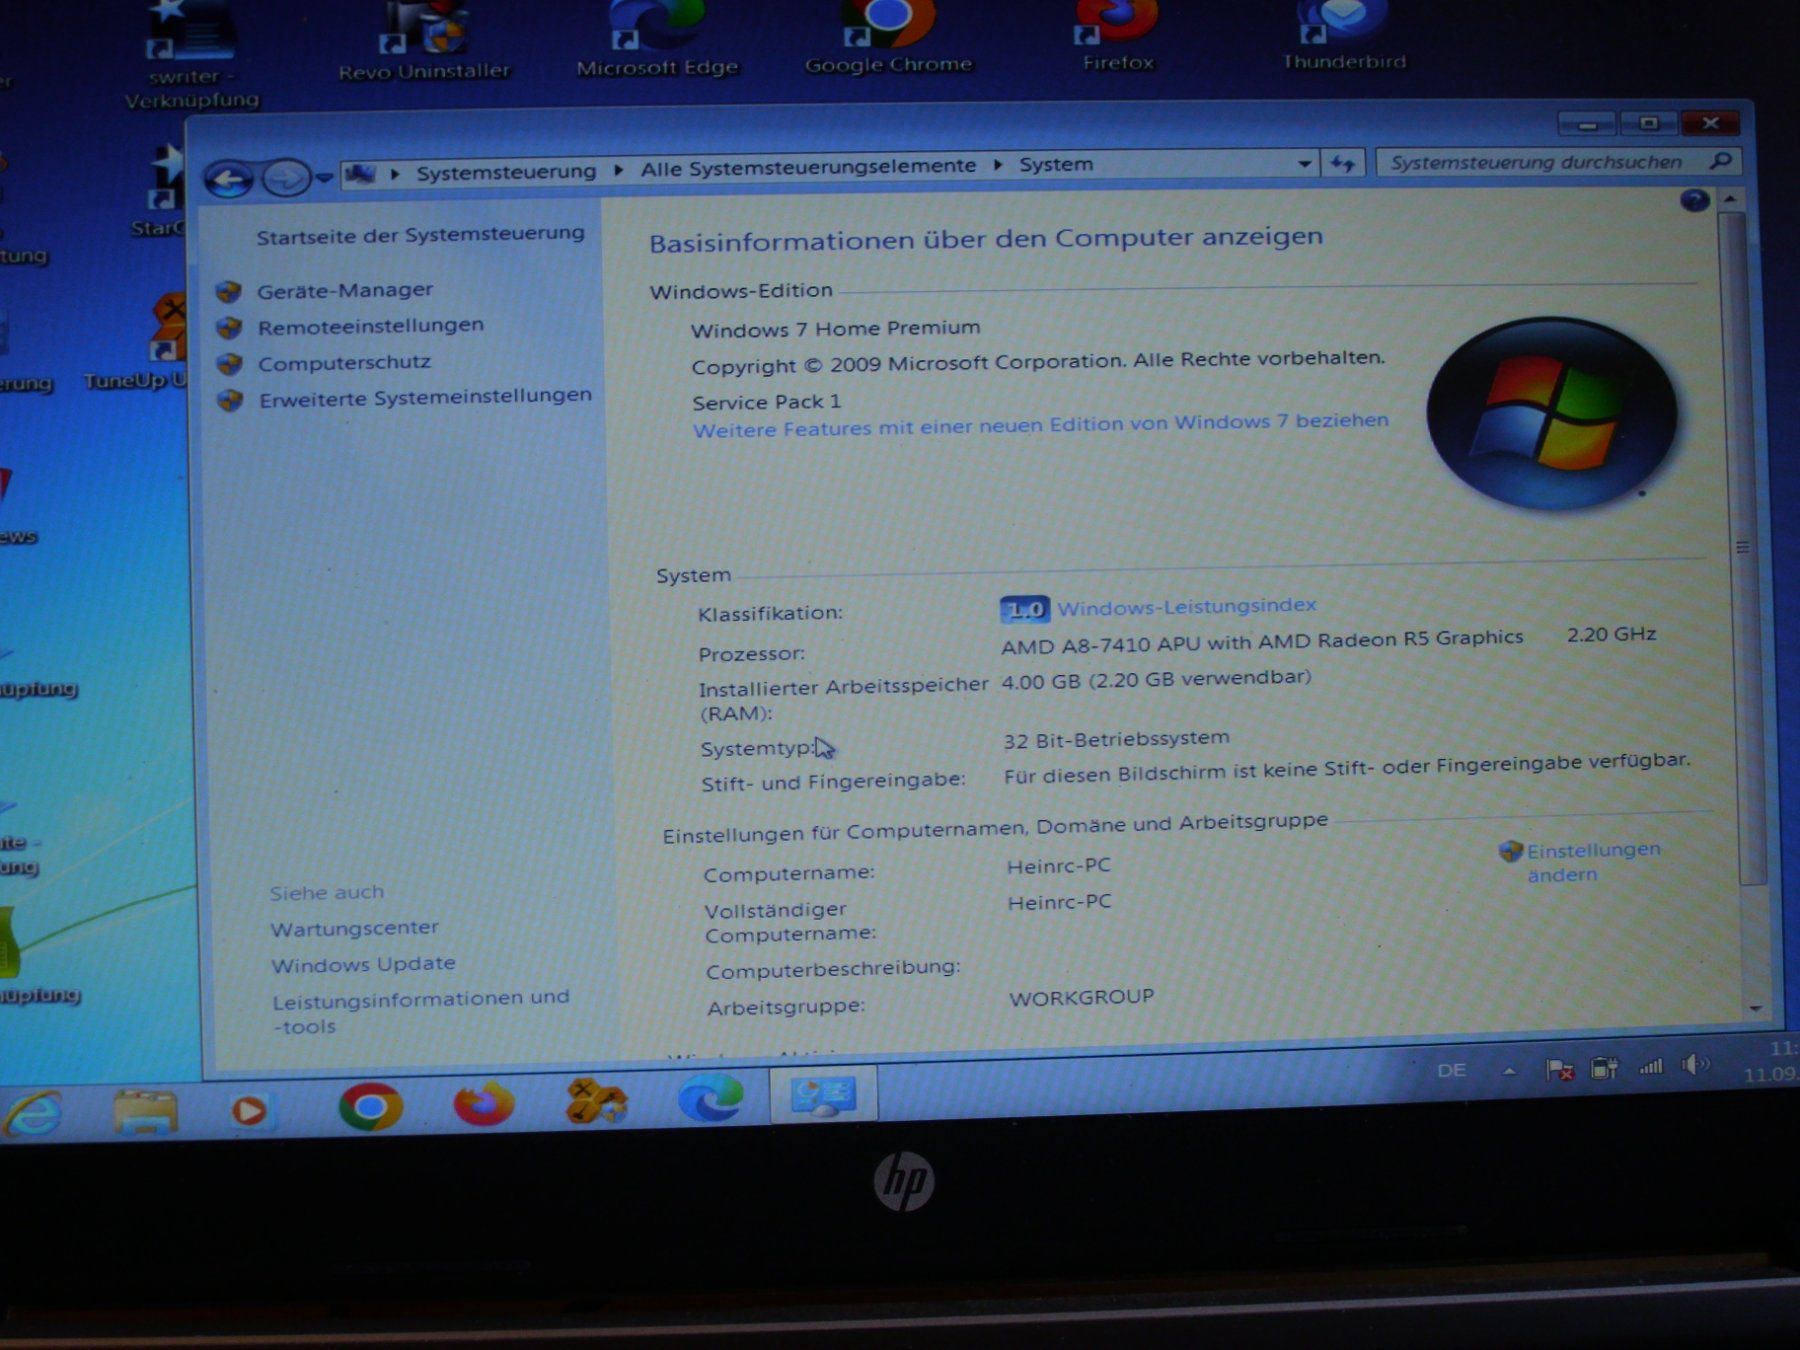Click the Windows 7 Home Premium text

[835, 328]
